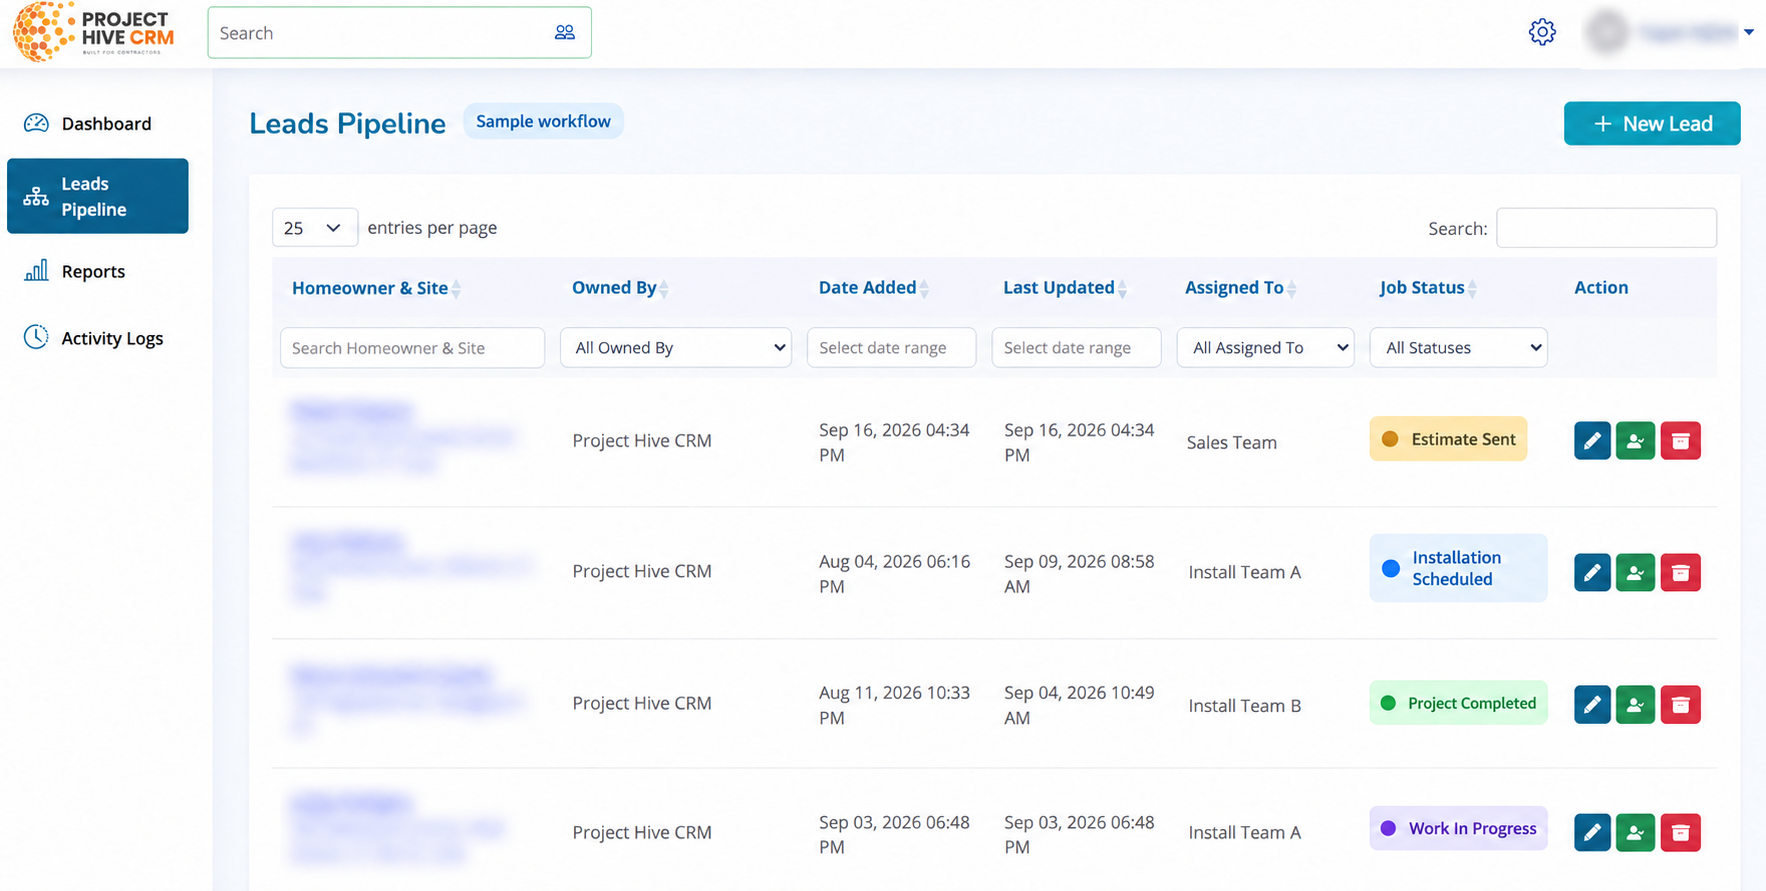Image resolution: width=1766 pixels, height=891 pixels.
Task: Assign user on Installation Scheduled row
Action: pyautogui.click(x=1635, y=573)
